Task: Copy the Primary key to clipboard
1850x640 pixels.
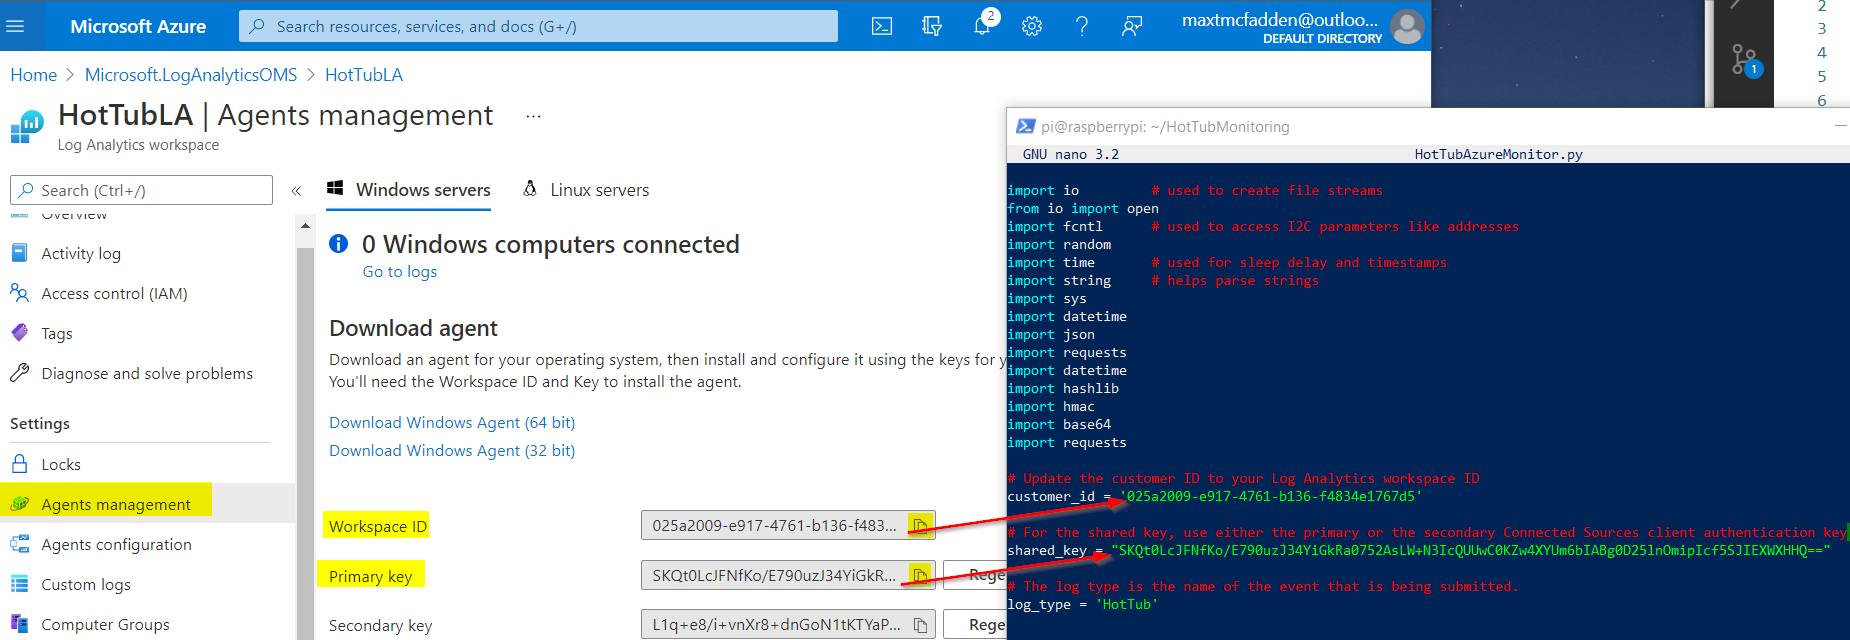Action: pyautogui.click(x=920, y=575)
